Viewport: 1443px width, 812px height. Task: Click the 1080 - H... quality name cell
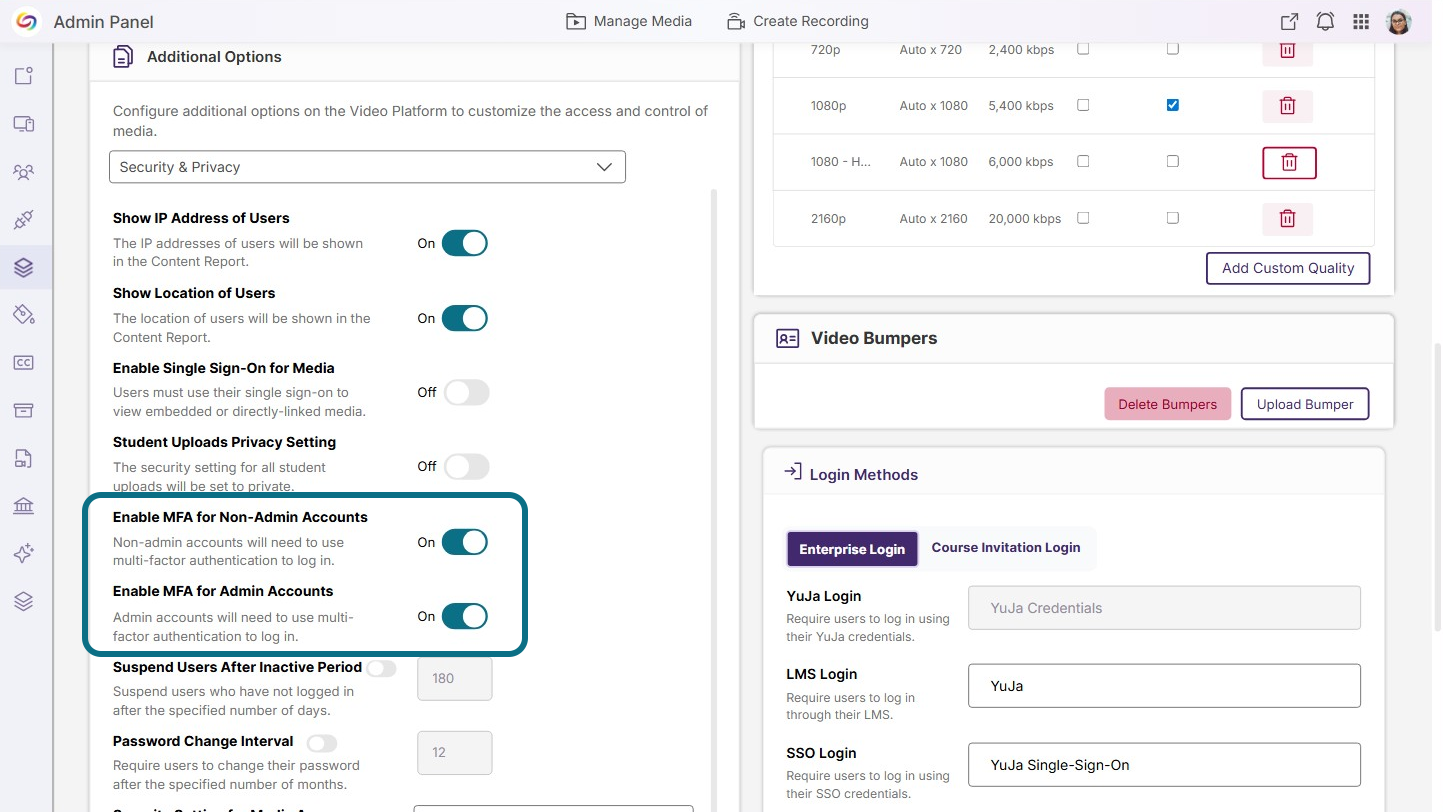841,161
